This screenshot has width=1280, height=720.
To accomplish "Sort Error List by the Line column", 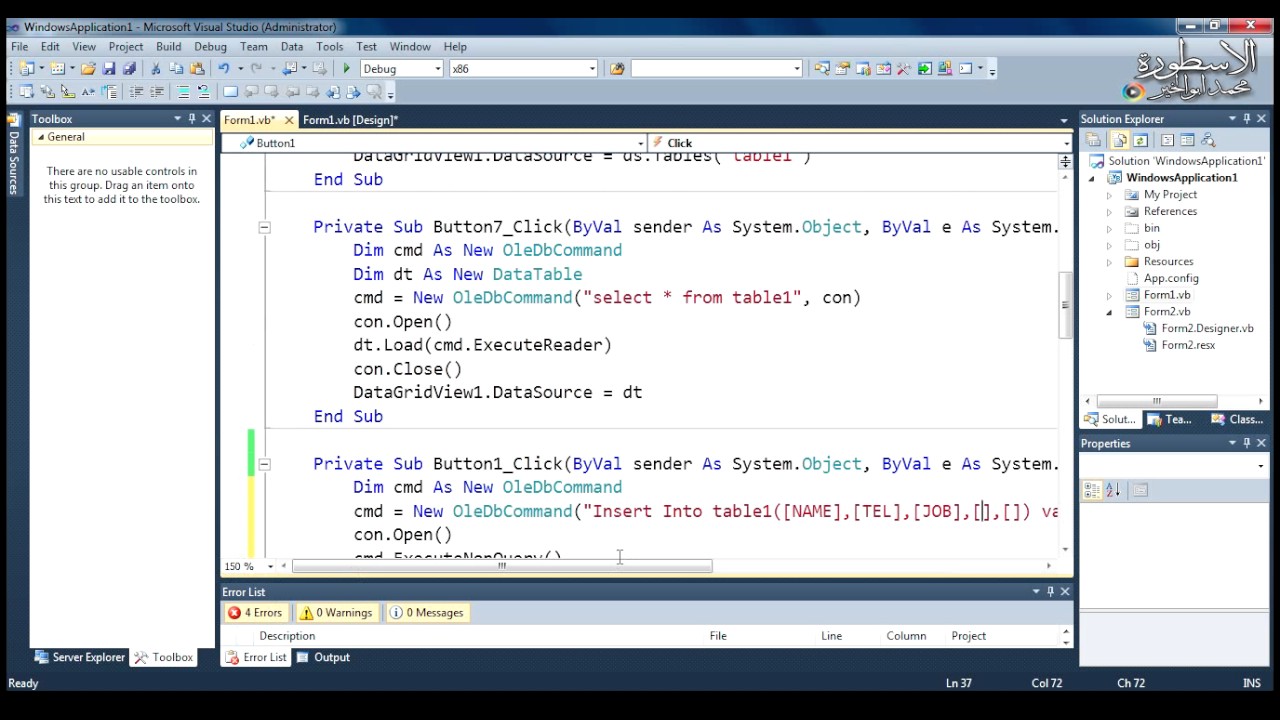I will 832,636.
